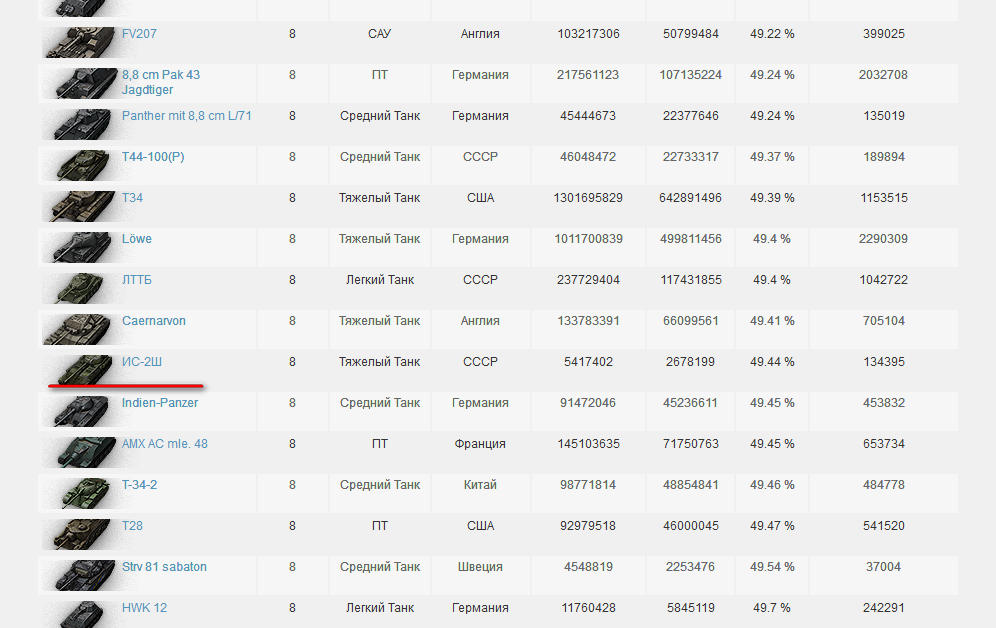Click the 8,8 cm Pak 43 Jagdtiger tank image
The height and width of the screenshot is (628, 996).
80,83
